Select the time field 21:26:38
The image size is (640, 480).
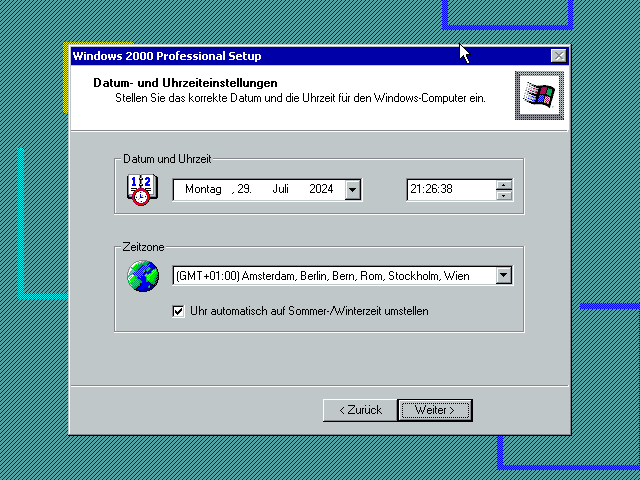[x=452, y=189]
